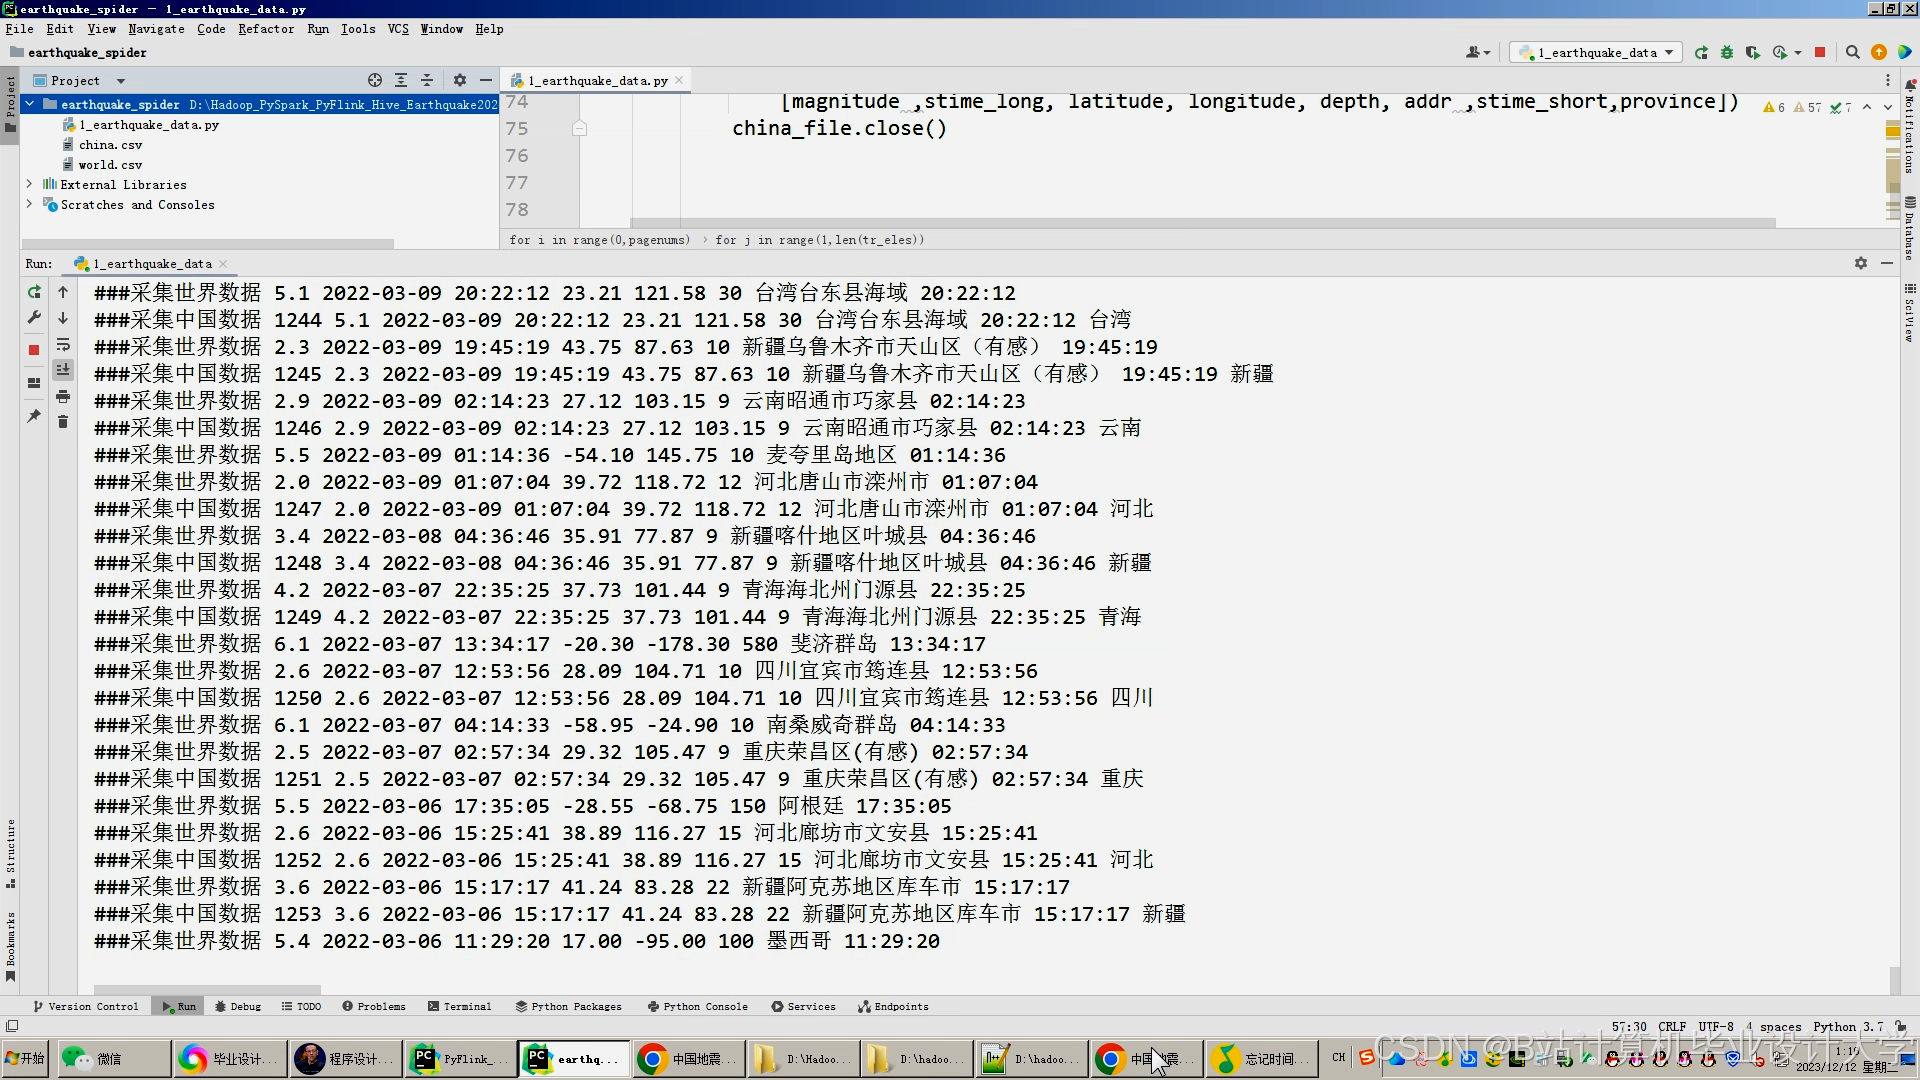Image resolution: width=1920 pixels, height=1080 pixels.
Task: Clear all console output with trash icon
Action: [x=63, y=422]
